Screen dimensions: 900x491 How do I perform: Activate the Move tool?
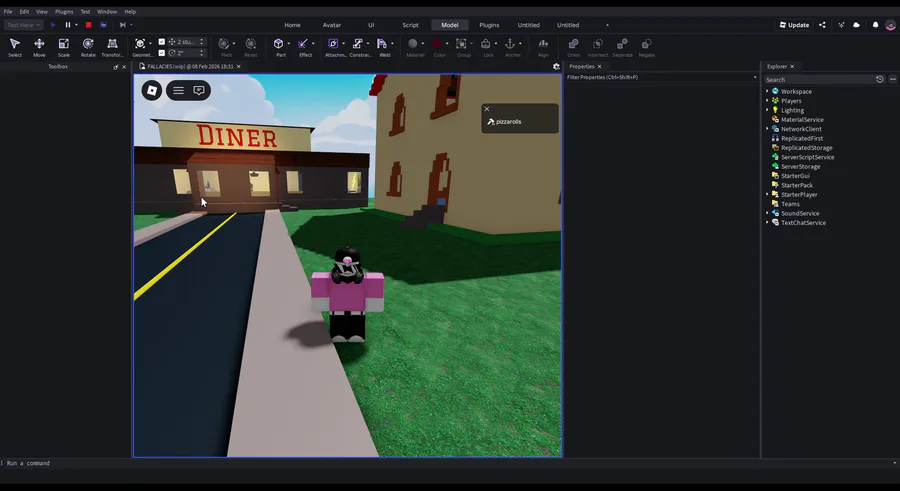coord(39,47)
